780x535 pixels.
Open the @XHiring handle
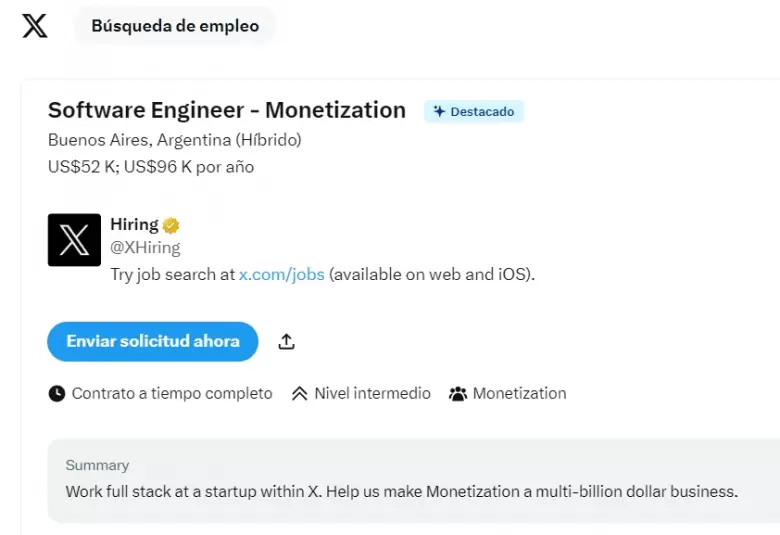pyautogui.click(x=145, y=247)
